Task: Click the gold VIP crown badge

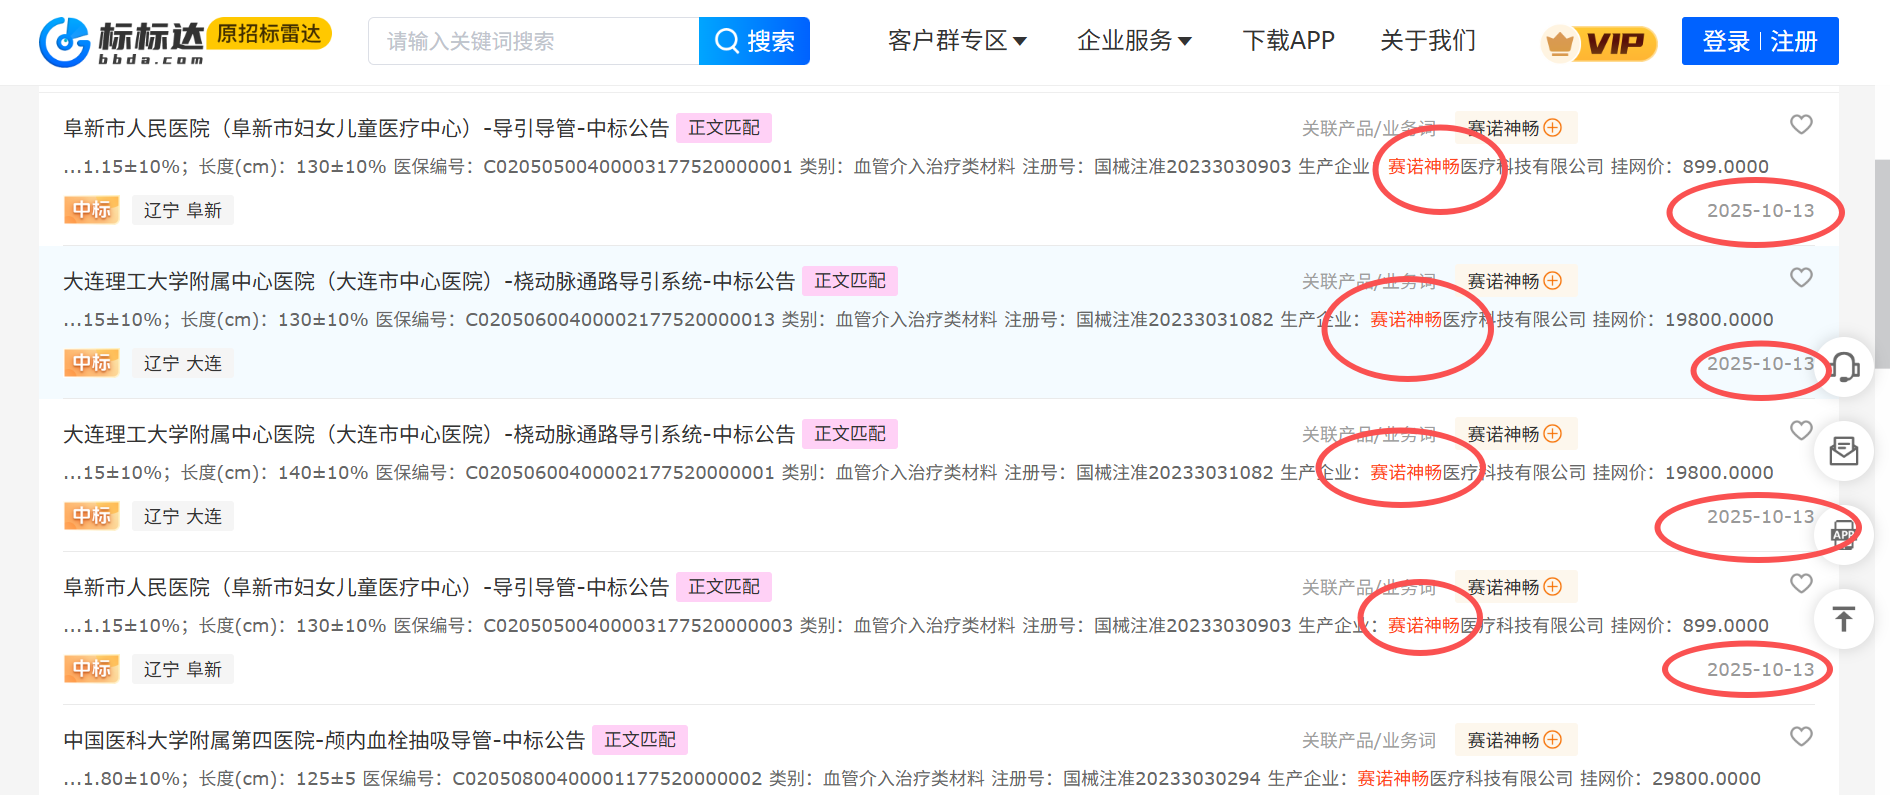Action: (x=1599, y=43)
